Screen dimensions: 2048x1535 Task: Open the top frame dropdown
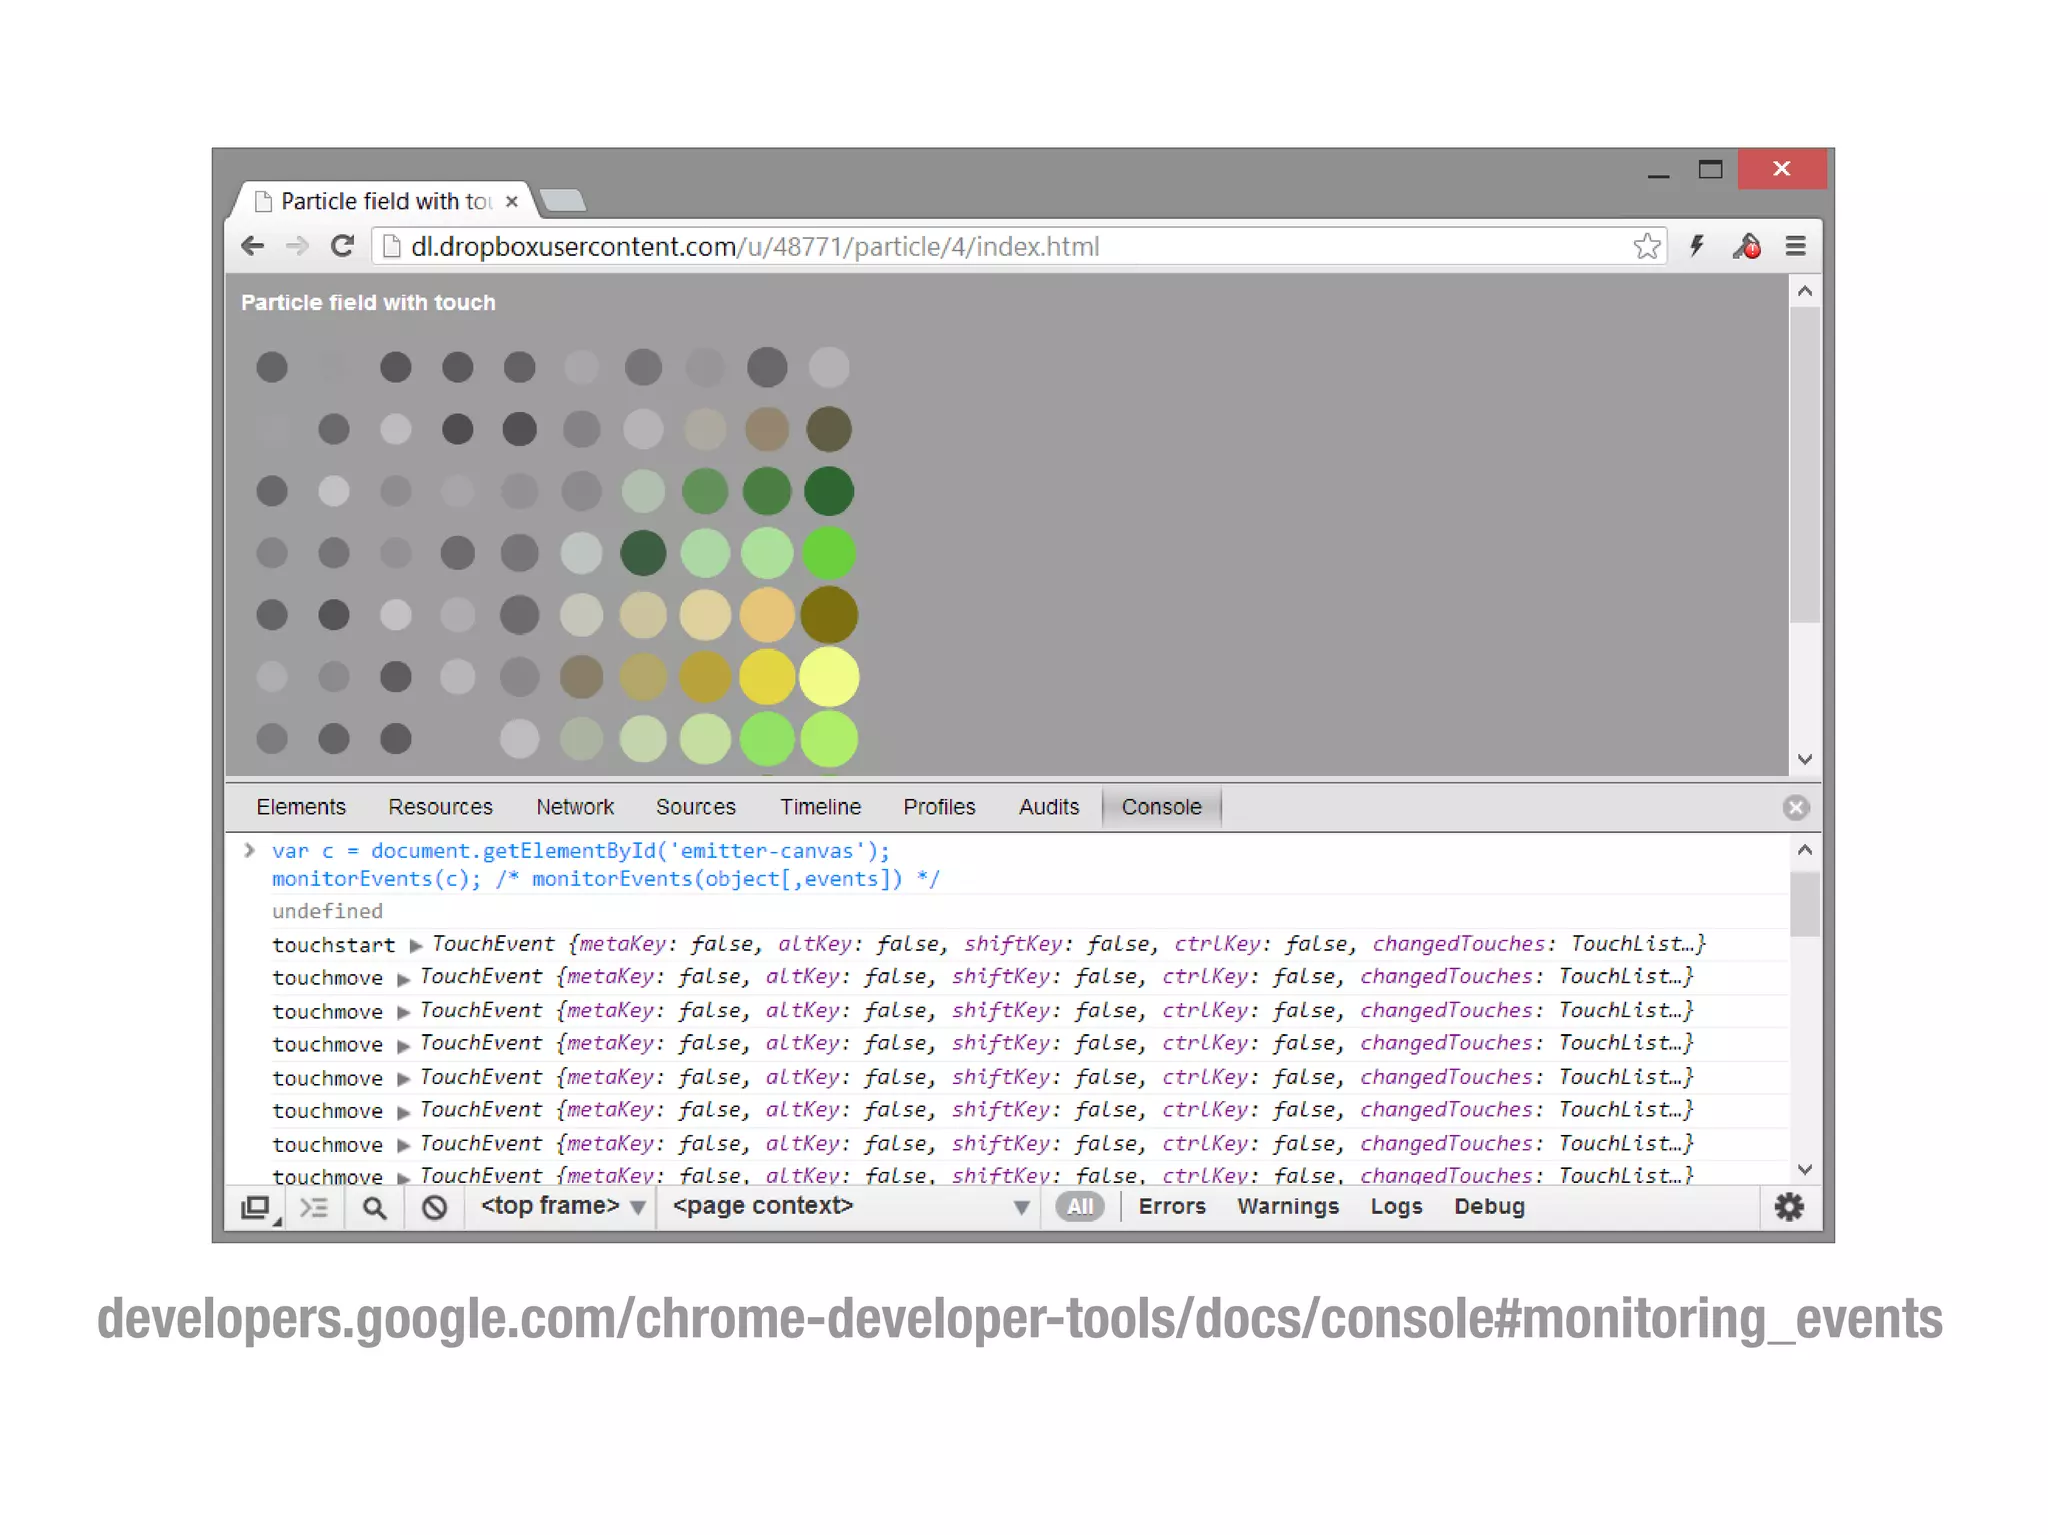(x=563, y=1207)
